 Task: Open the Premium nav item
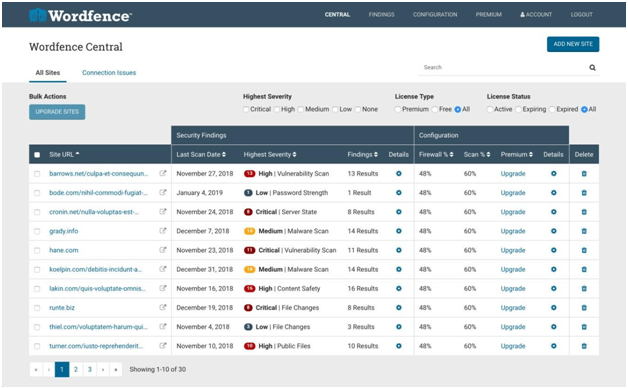(489, 14)
